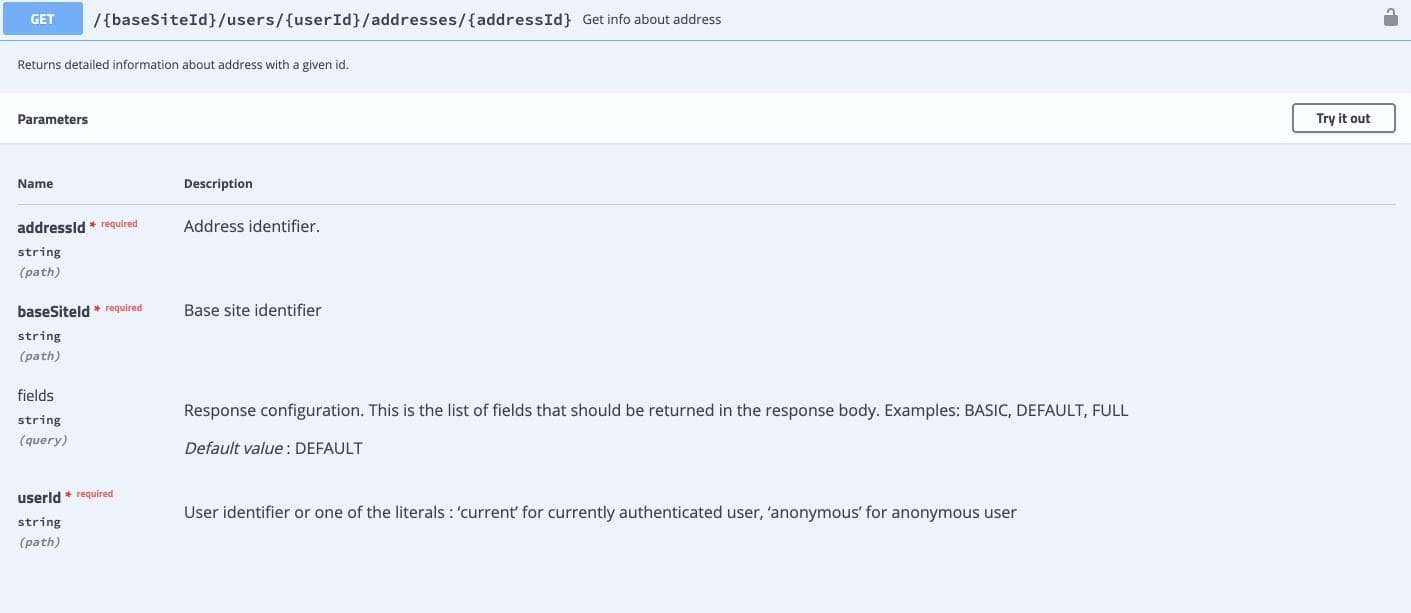Click the Returns detailed information description line
Screen dimensions: 1411x613
click(183, 65)
